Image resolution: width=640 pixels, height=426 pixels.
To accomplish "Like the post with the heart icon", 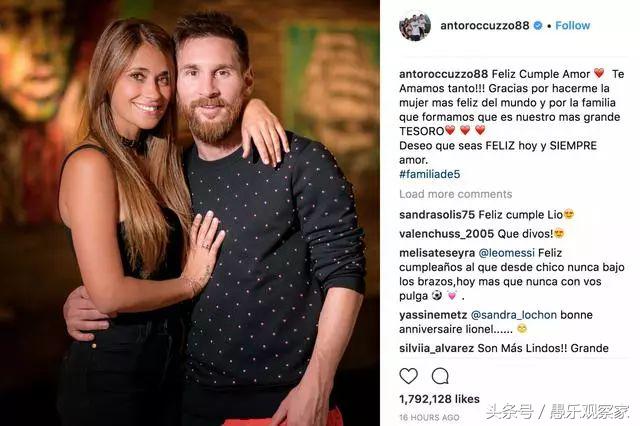I will [408, 375].
